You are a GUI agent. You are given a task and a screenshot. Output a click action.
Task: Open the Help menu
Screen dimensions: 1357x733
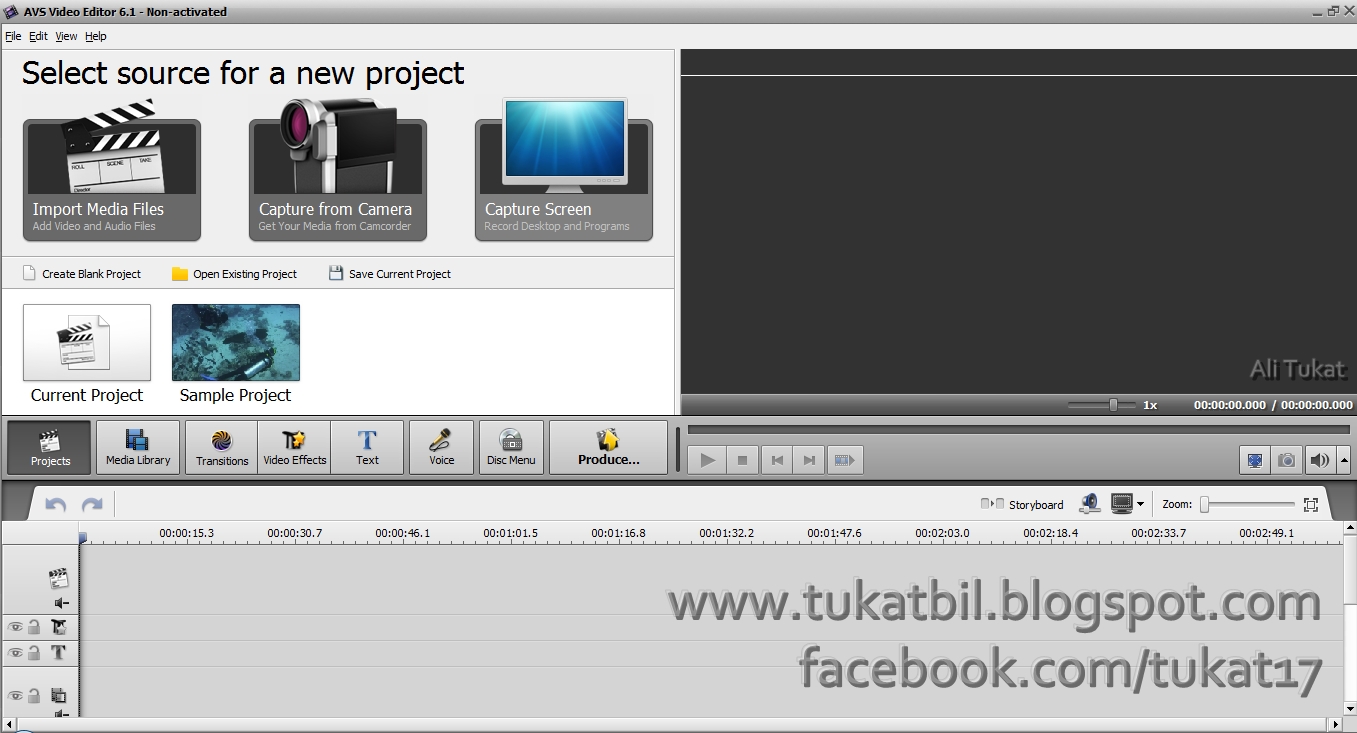point(96,36)
